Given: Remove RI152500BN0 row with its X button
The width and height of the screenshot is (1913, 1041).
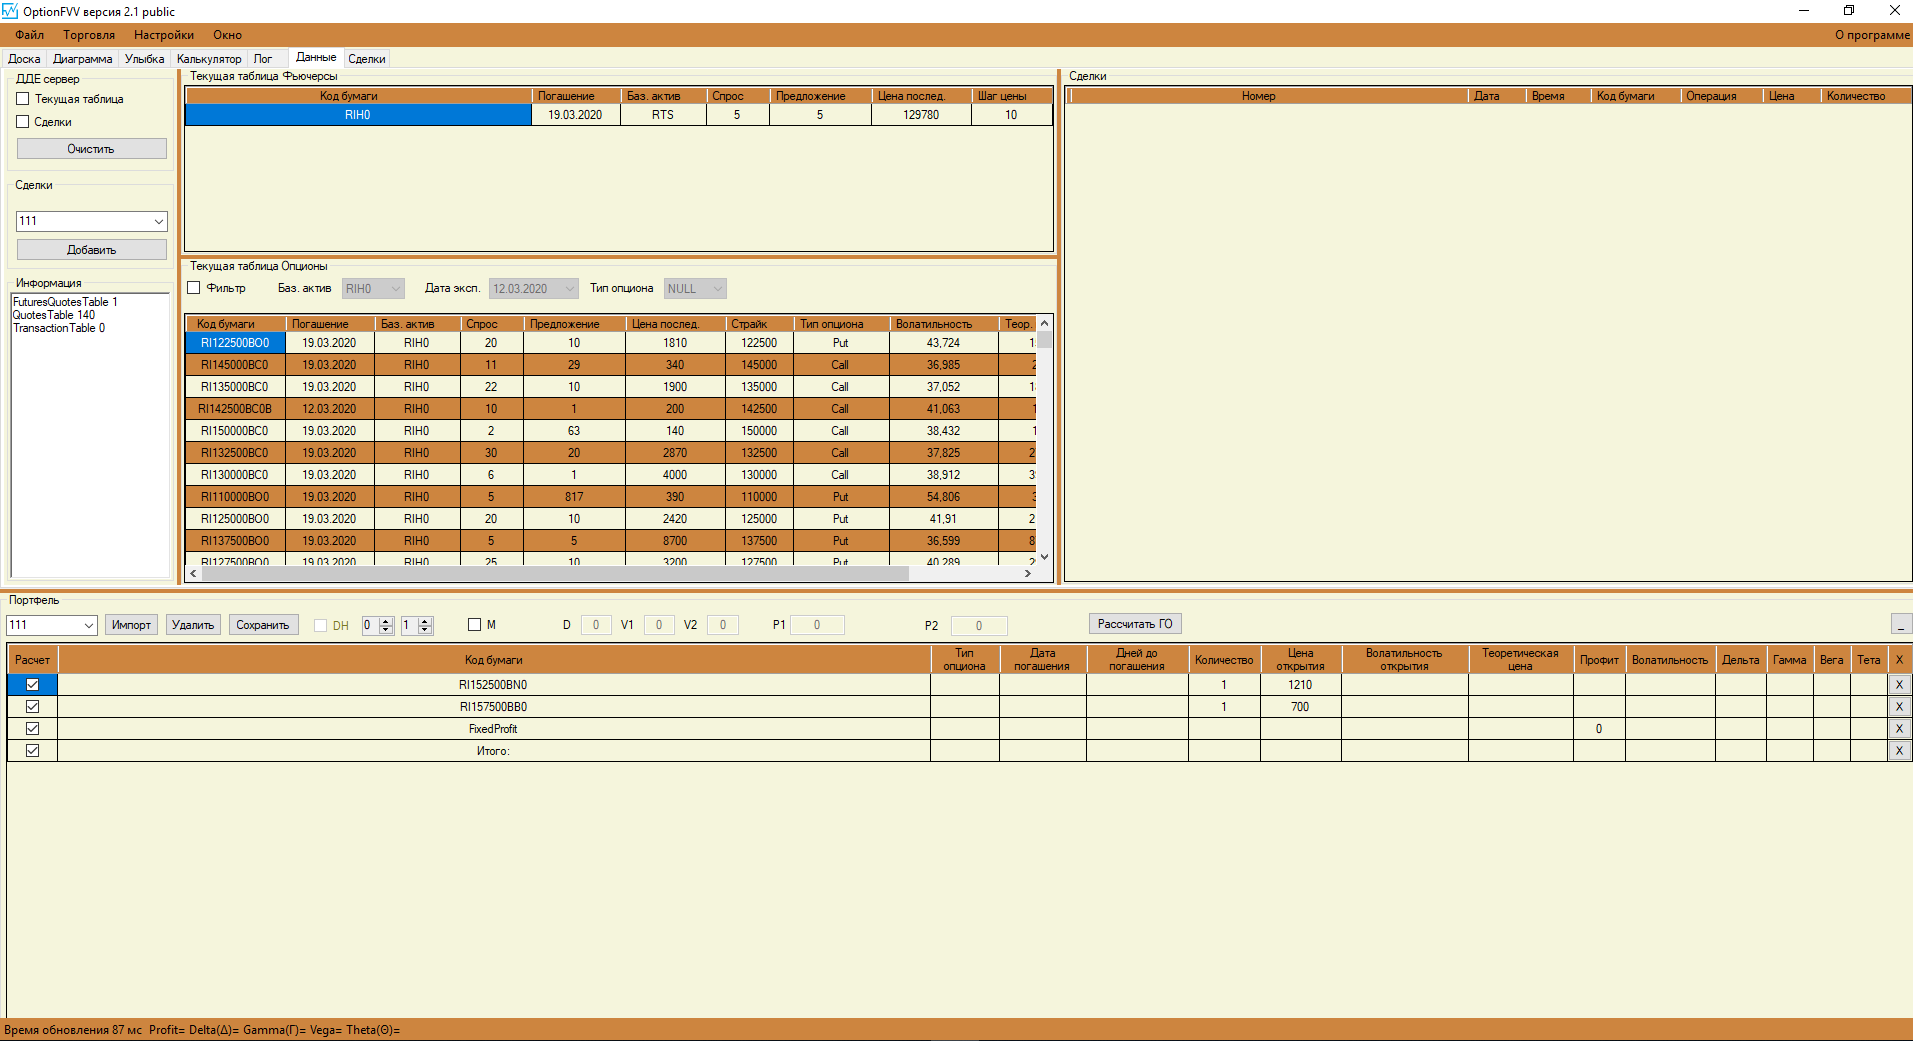Looking at the screenshot, I should pos(1899,685).
